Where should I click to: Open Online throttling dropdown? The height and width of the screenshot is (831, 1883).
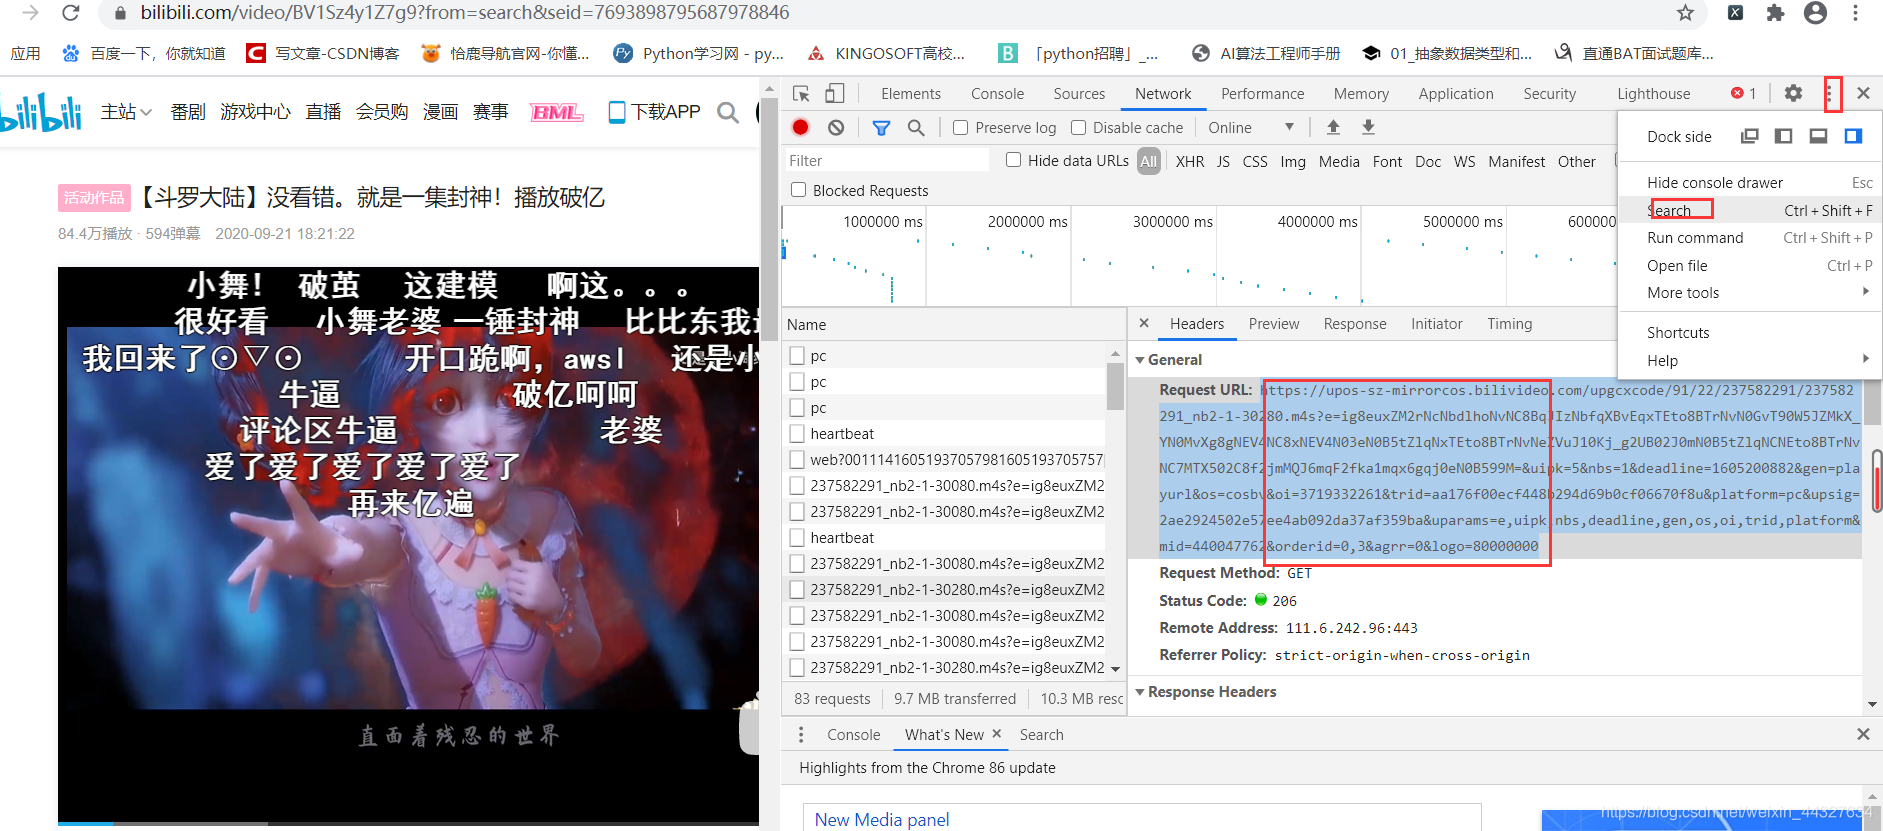(1252, 127)
